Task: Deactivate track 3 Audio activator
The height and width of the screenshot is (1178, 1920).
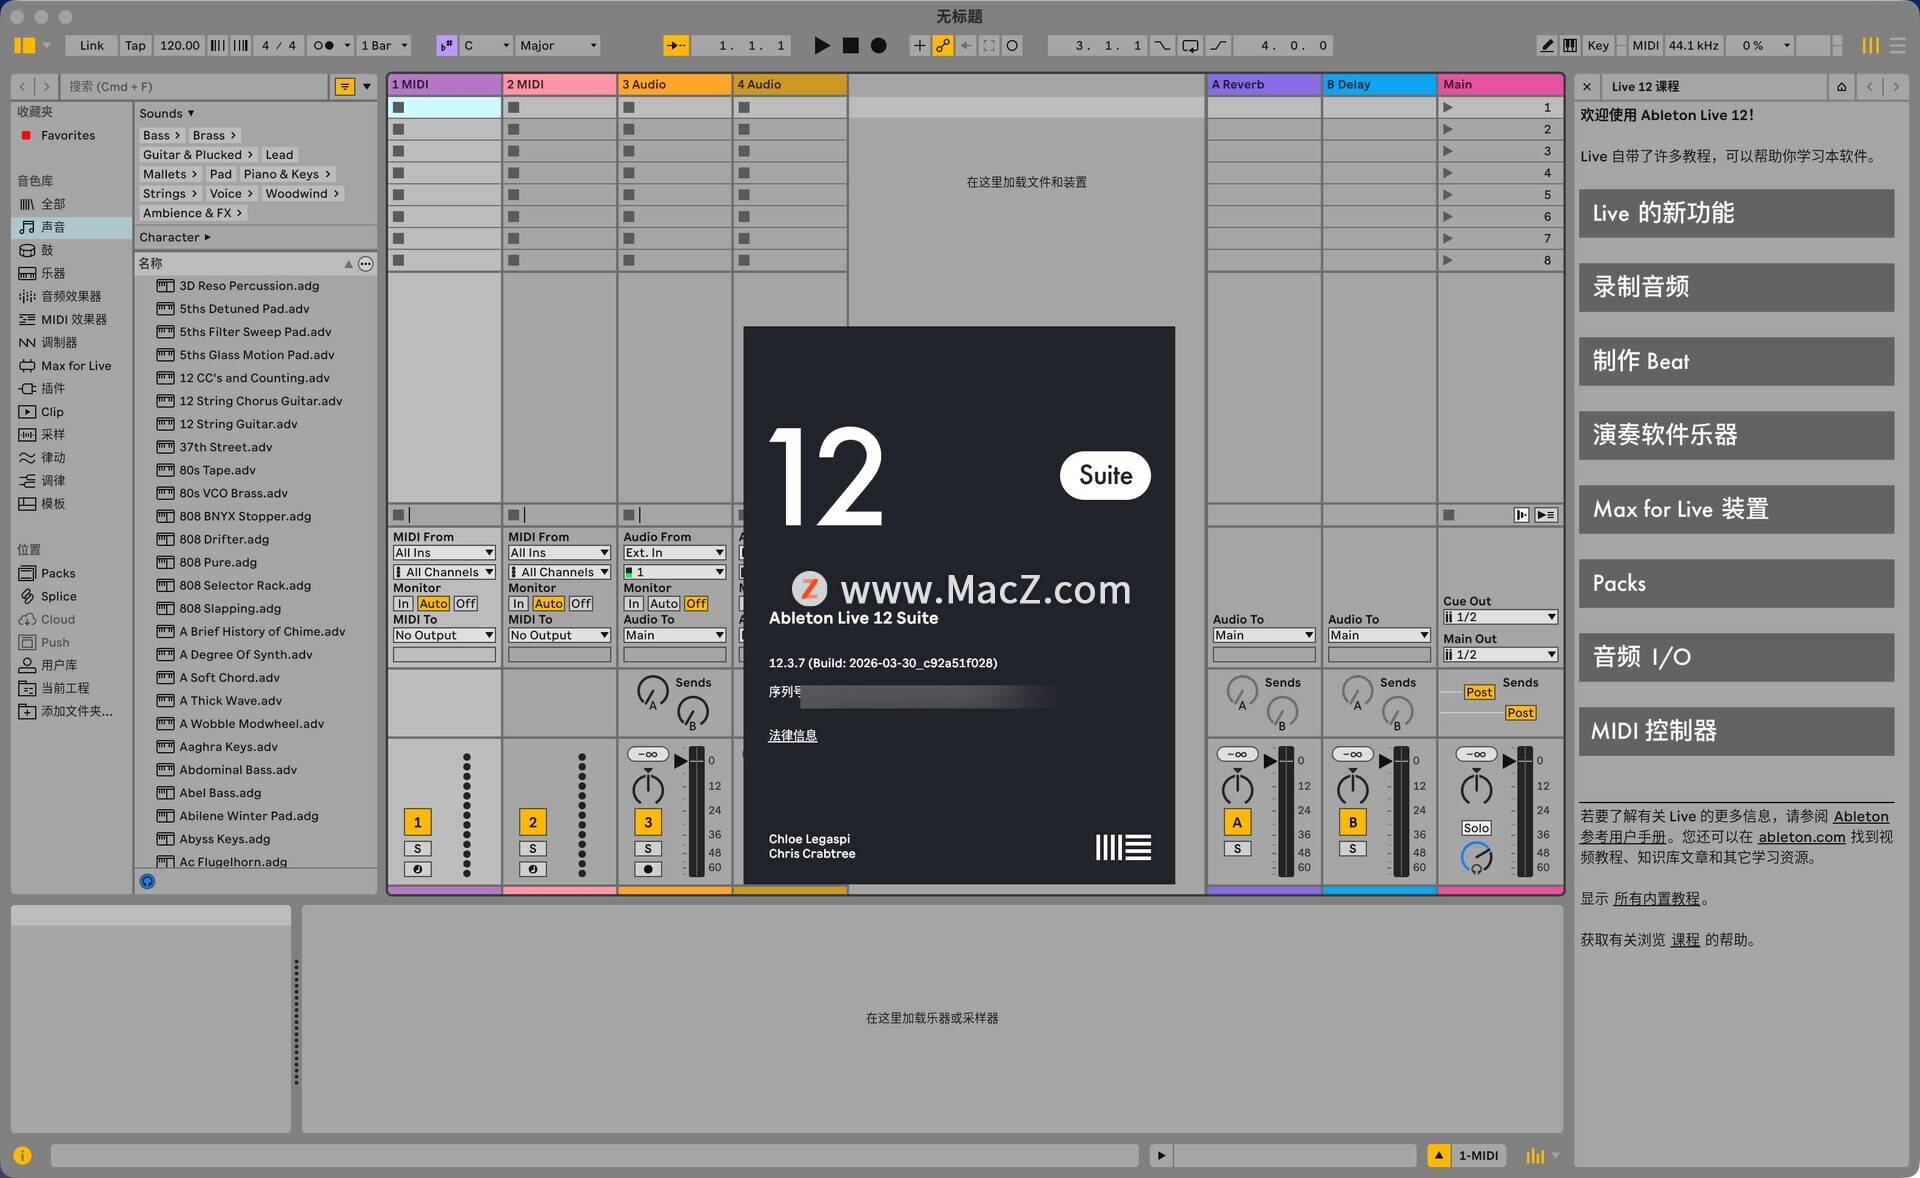Action: (647, 822)
